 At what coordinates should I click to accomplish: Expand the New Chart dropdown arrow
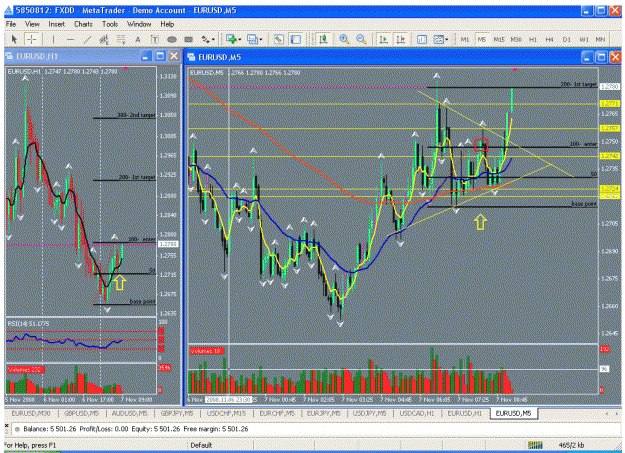coord(240,39)
